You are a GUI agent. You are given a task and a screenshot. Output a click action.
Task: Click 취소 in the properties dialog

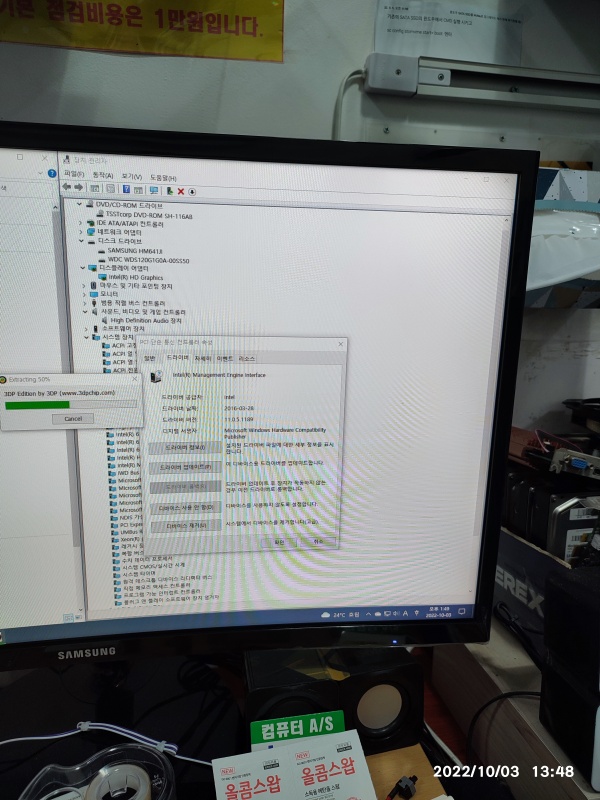tap(318, 541)
